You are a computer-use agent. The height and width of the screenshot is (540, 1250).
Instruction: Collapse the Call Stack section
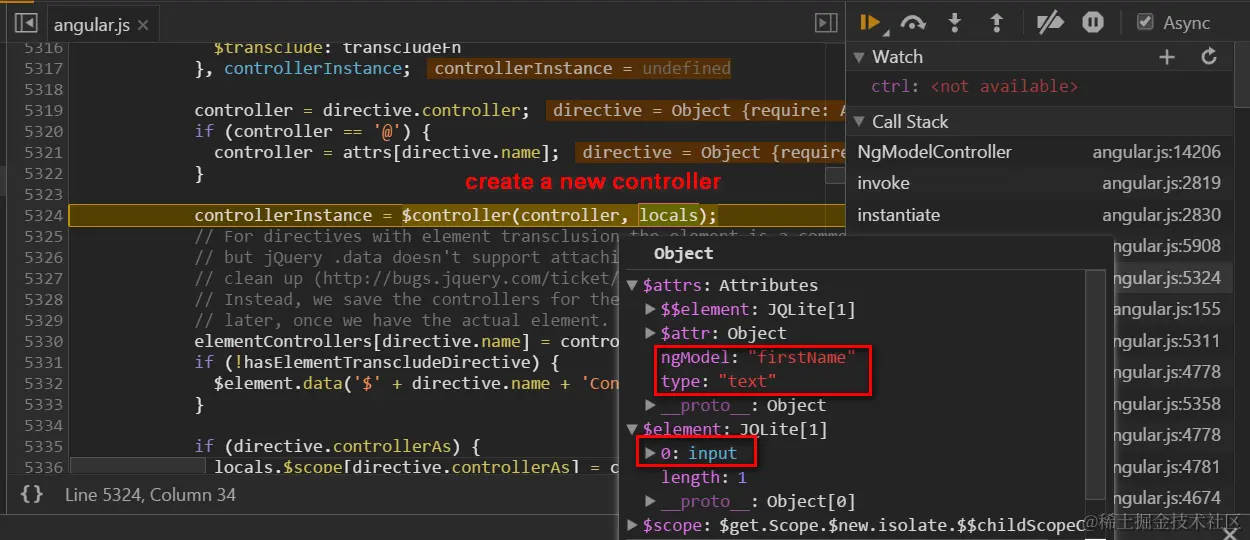[859, 121]
